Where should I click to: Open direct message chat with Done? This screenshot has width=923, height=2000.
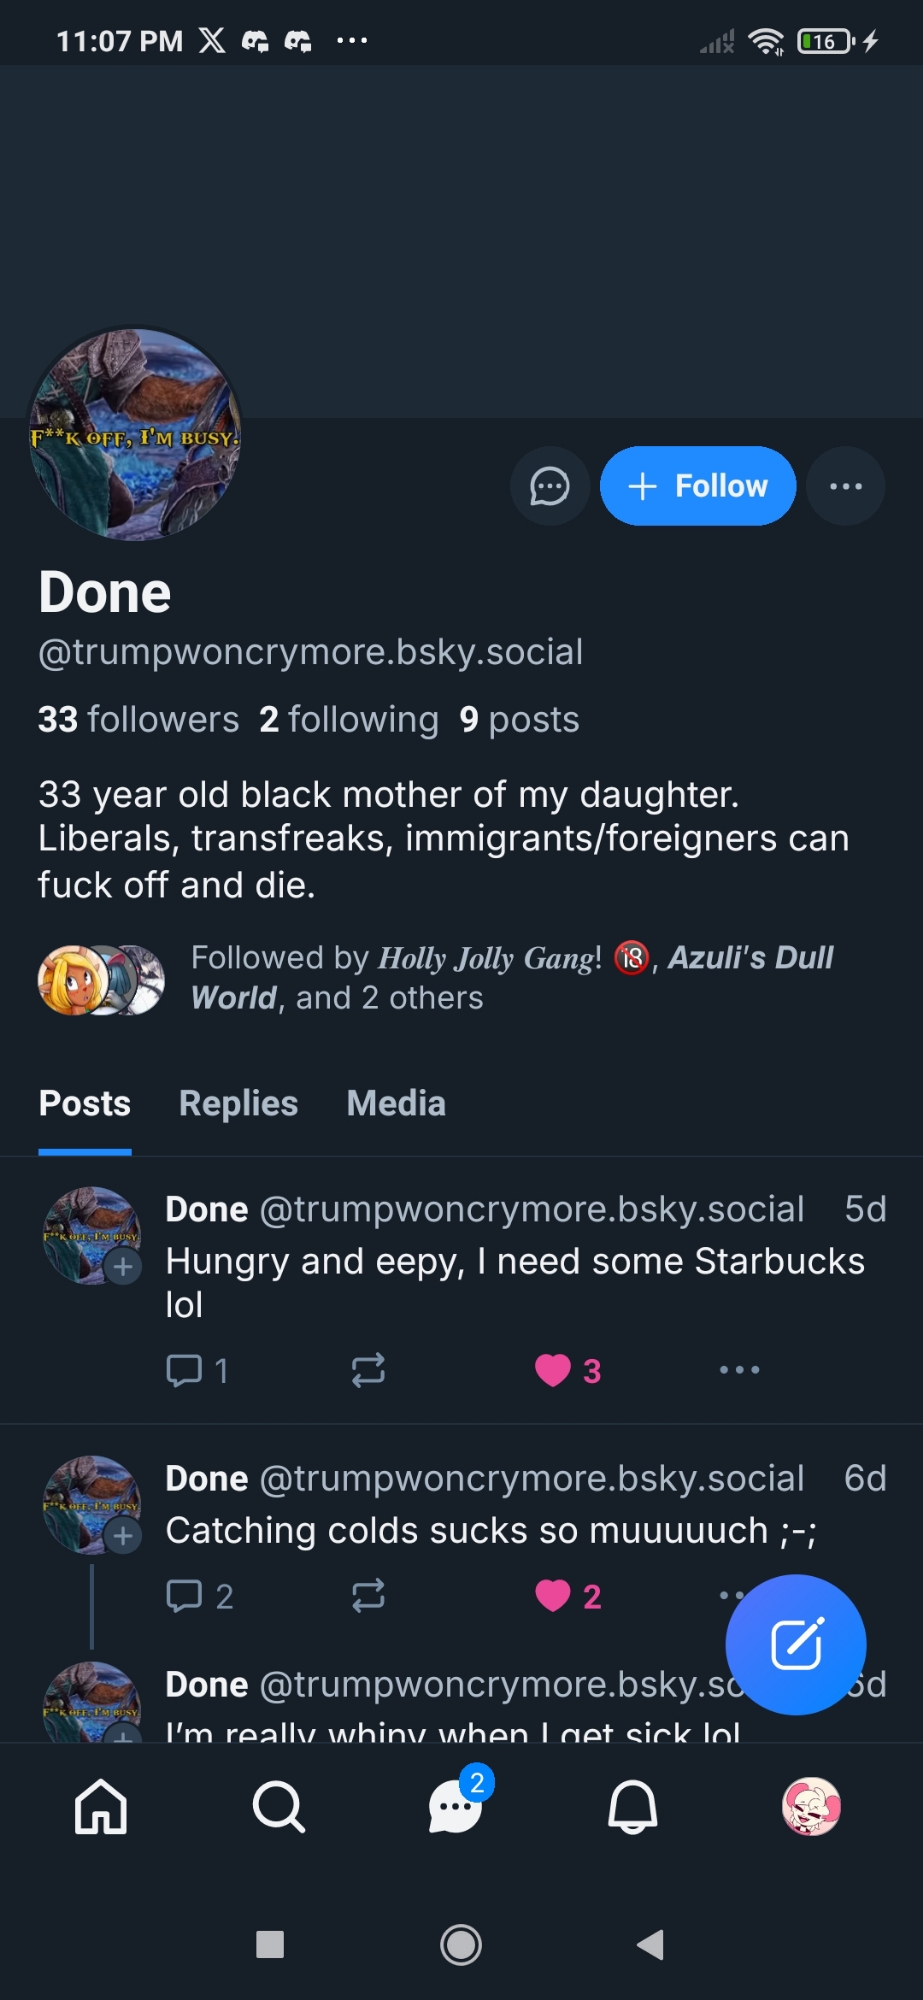point(549,487)
